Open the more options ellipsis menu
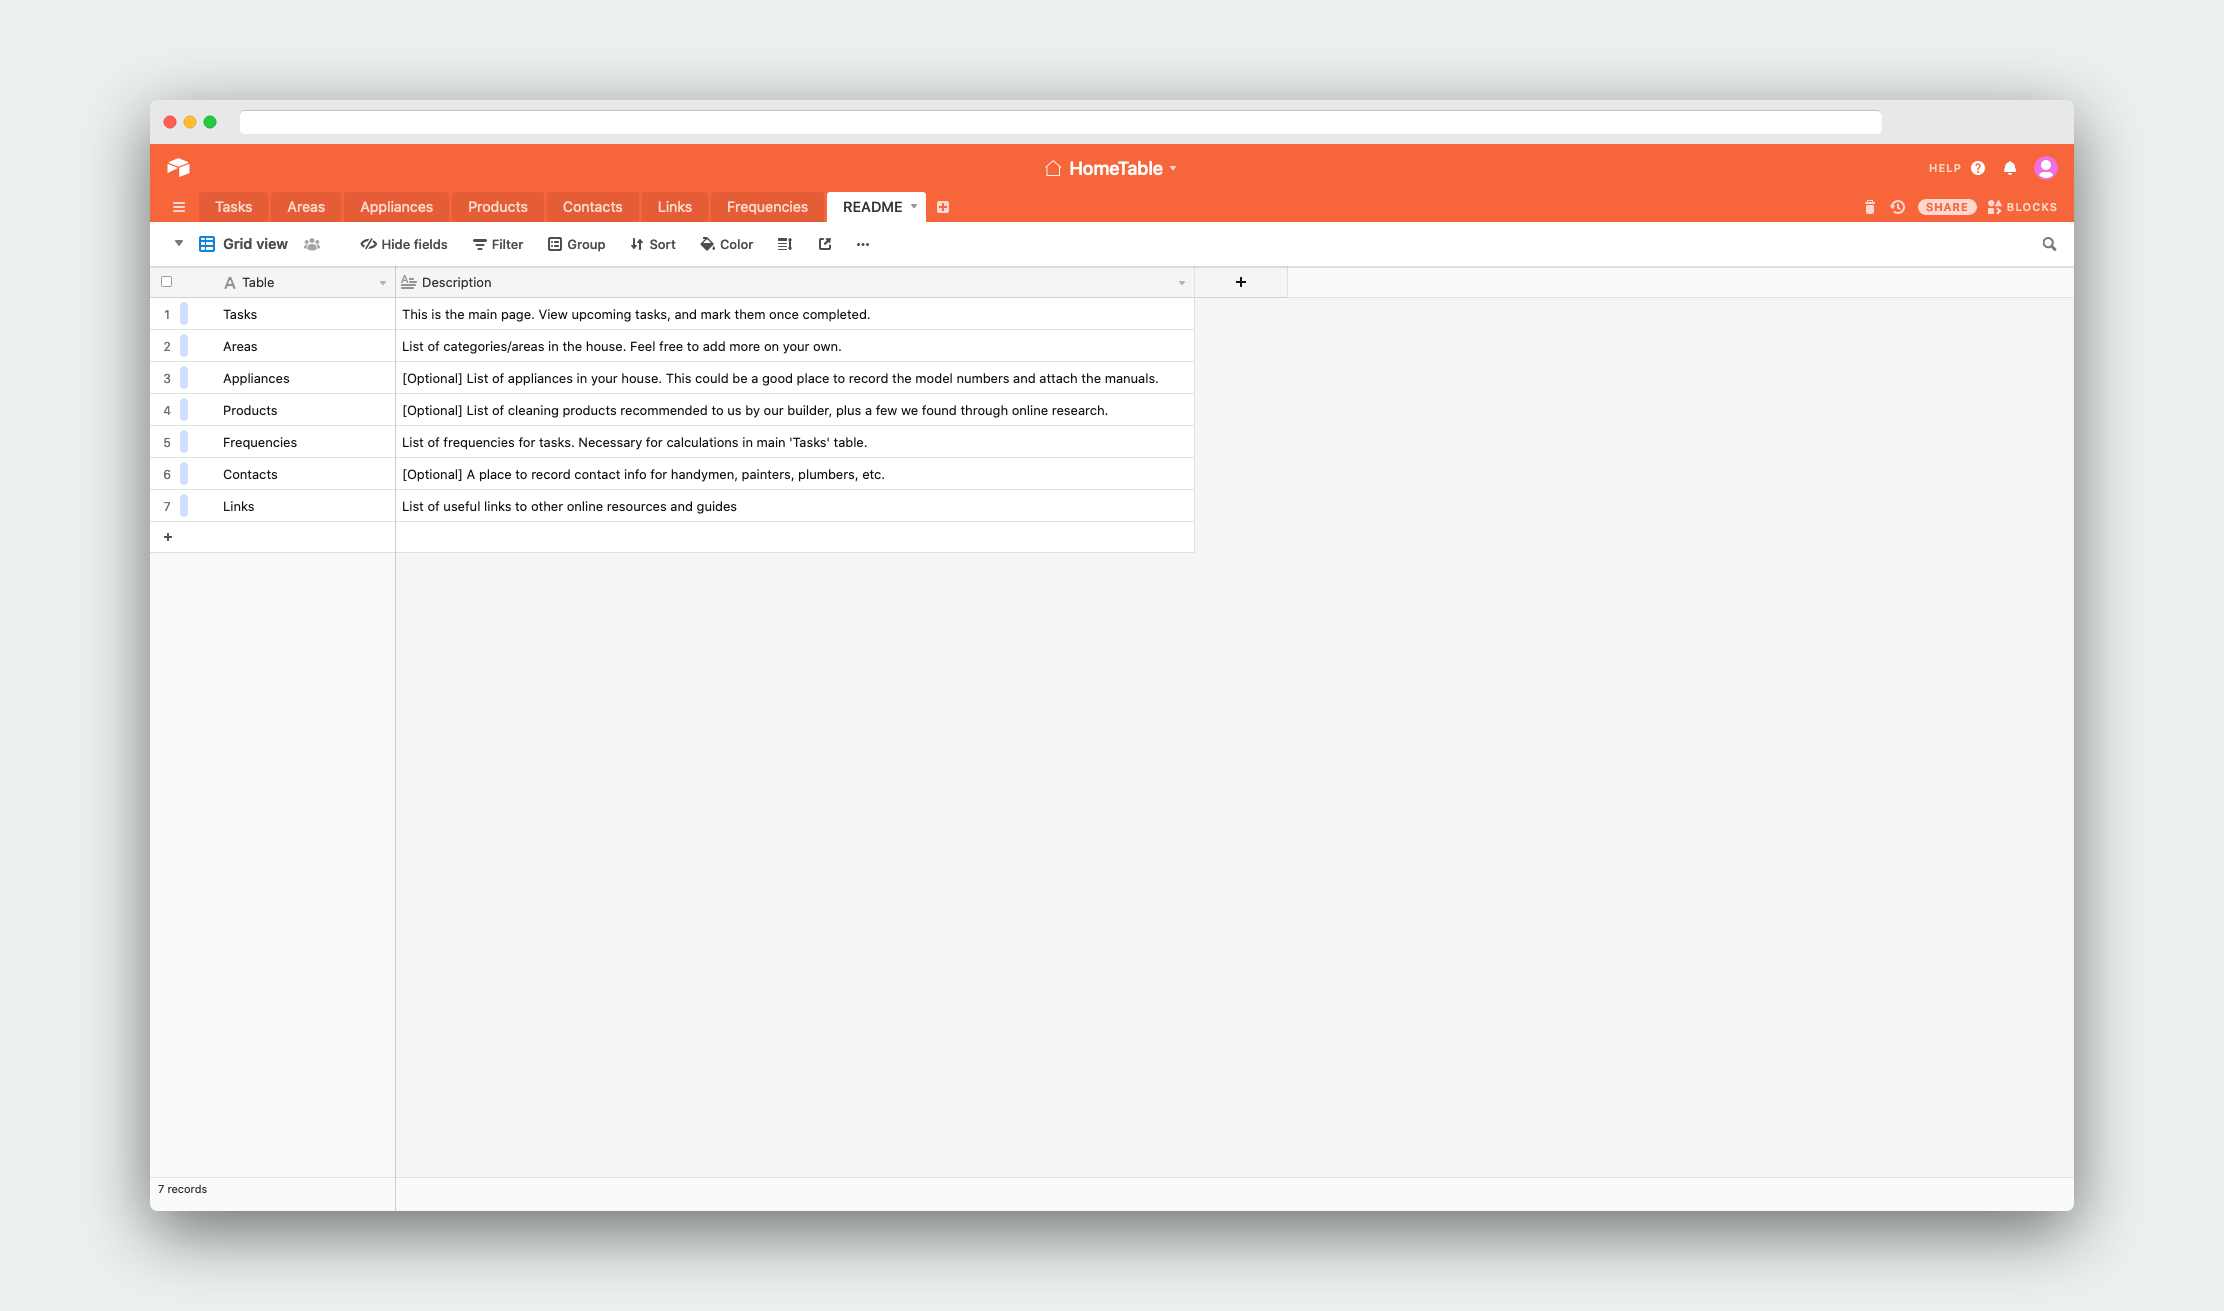Screen dimensions: 2224x1311 click(863, 244)
